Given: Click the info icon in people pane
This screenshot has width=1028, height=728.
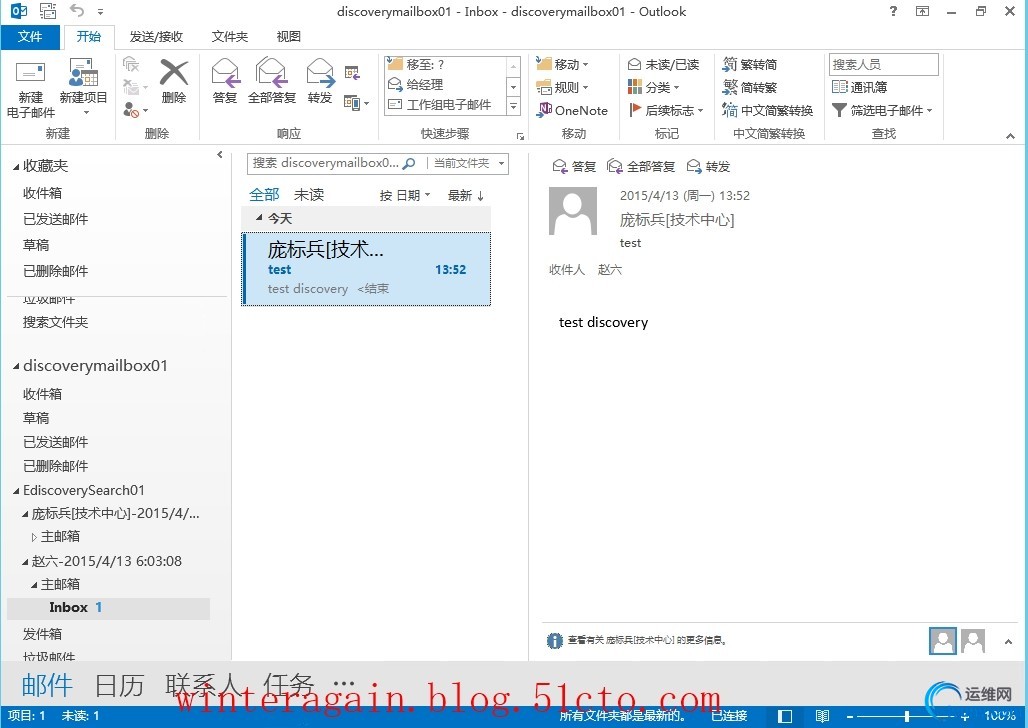Looking at the screenshot, I should (x=555, y=640).
